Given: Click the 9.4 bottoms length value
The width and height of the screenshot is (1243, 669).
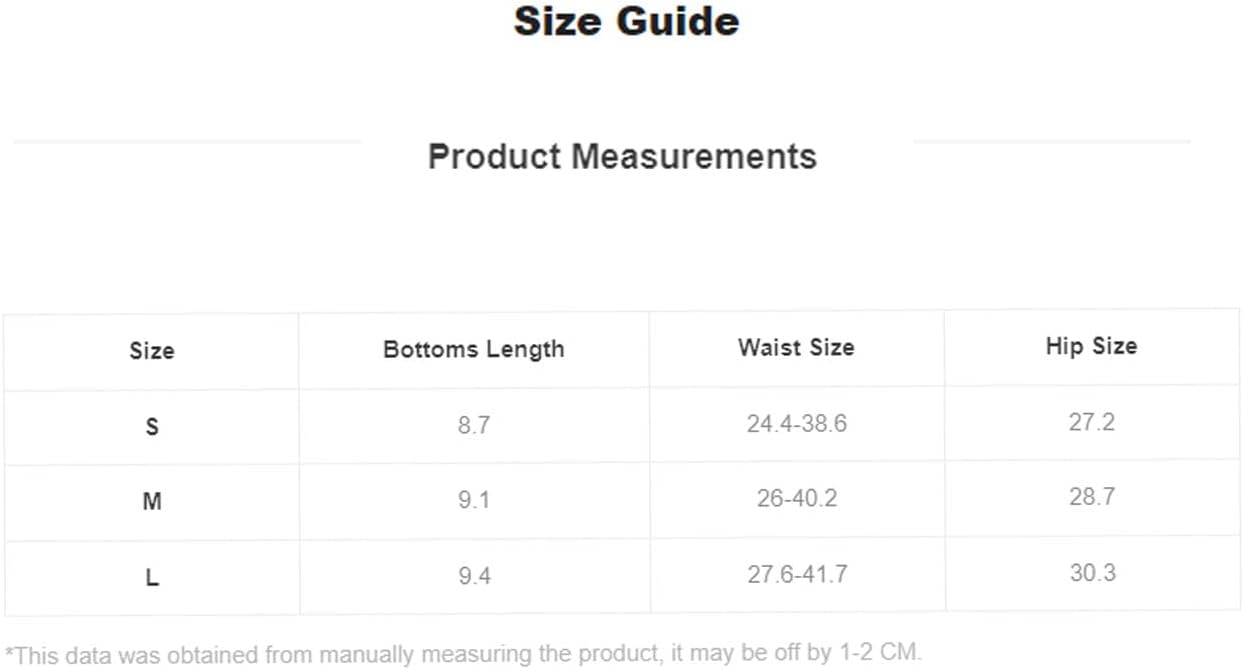Looking at the screenshot, I should [x=474, y=576].
